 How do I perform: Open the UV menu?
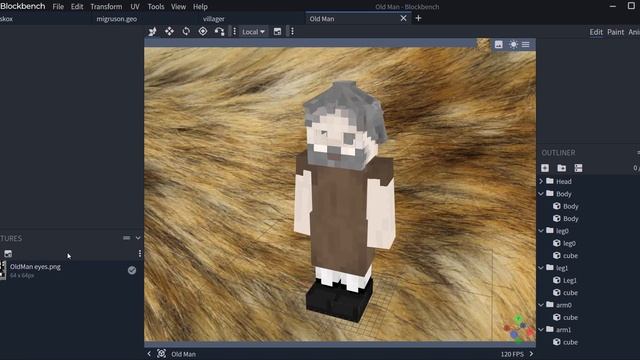135,7
